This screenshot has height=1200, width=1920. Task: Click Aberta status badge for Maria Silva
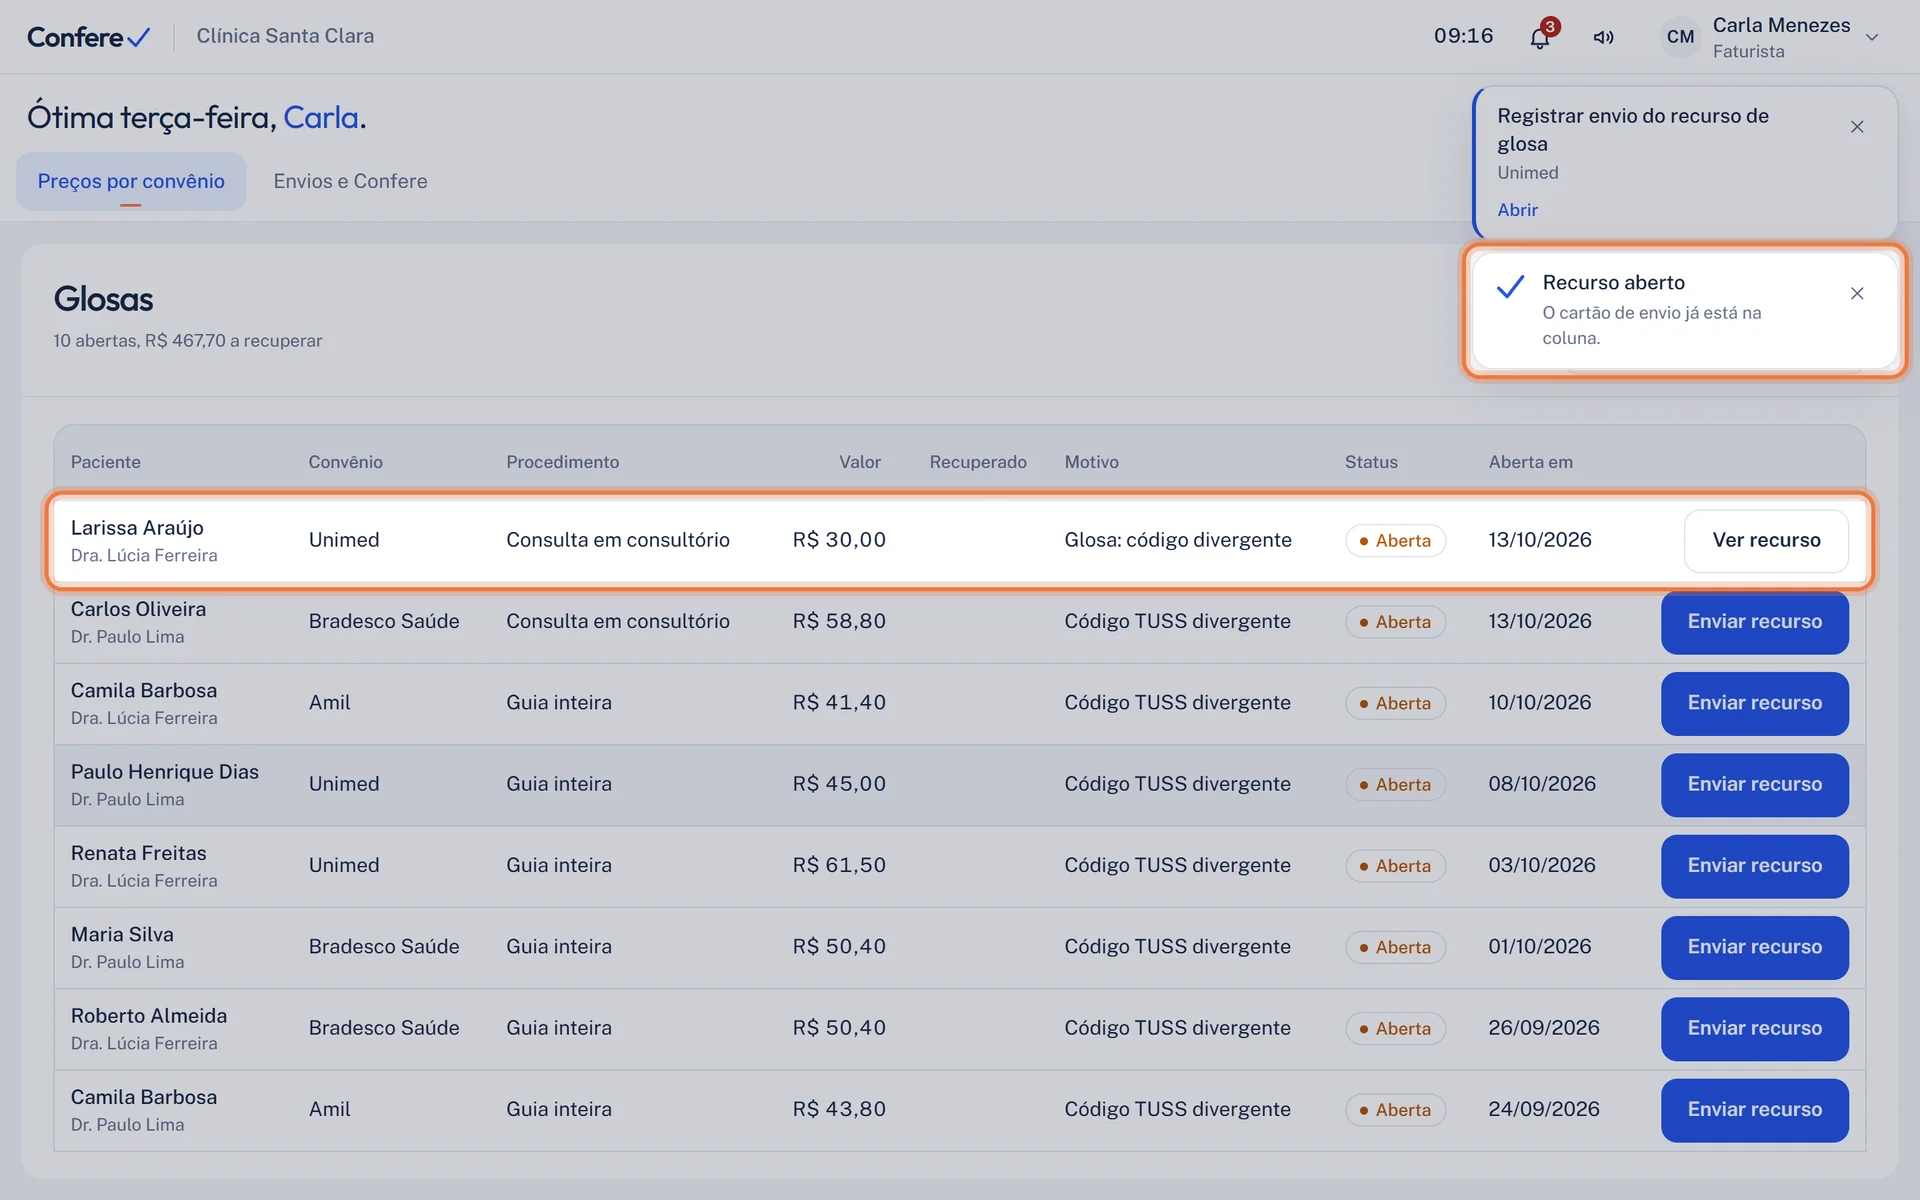pyautogui.click(x=1395, y=947)
